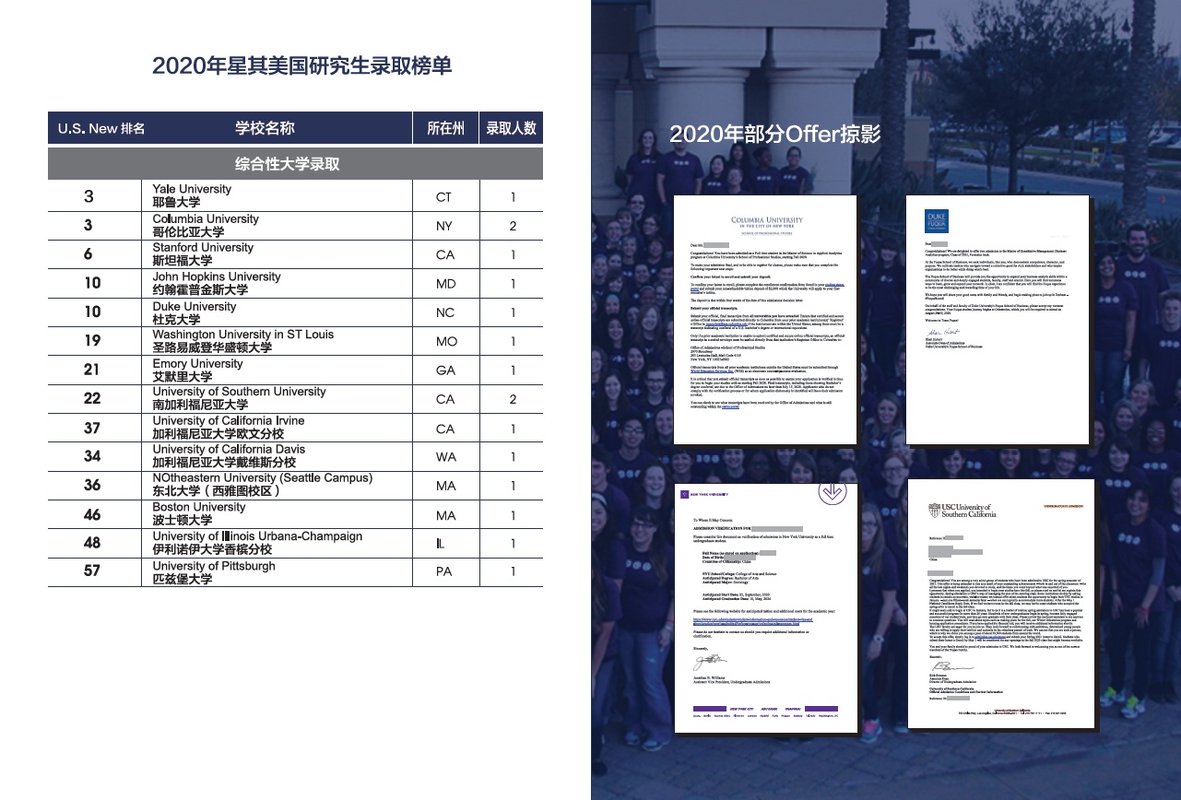Select John Hopkins University entry

[216, 276]
